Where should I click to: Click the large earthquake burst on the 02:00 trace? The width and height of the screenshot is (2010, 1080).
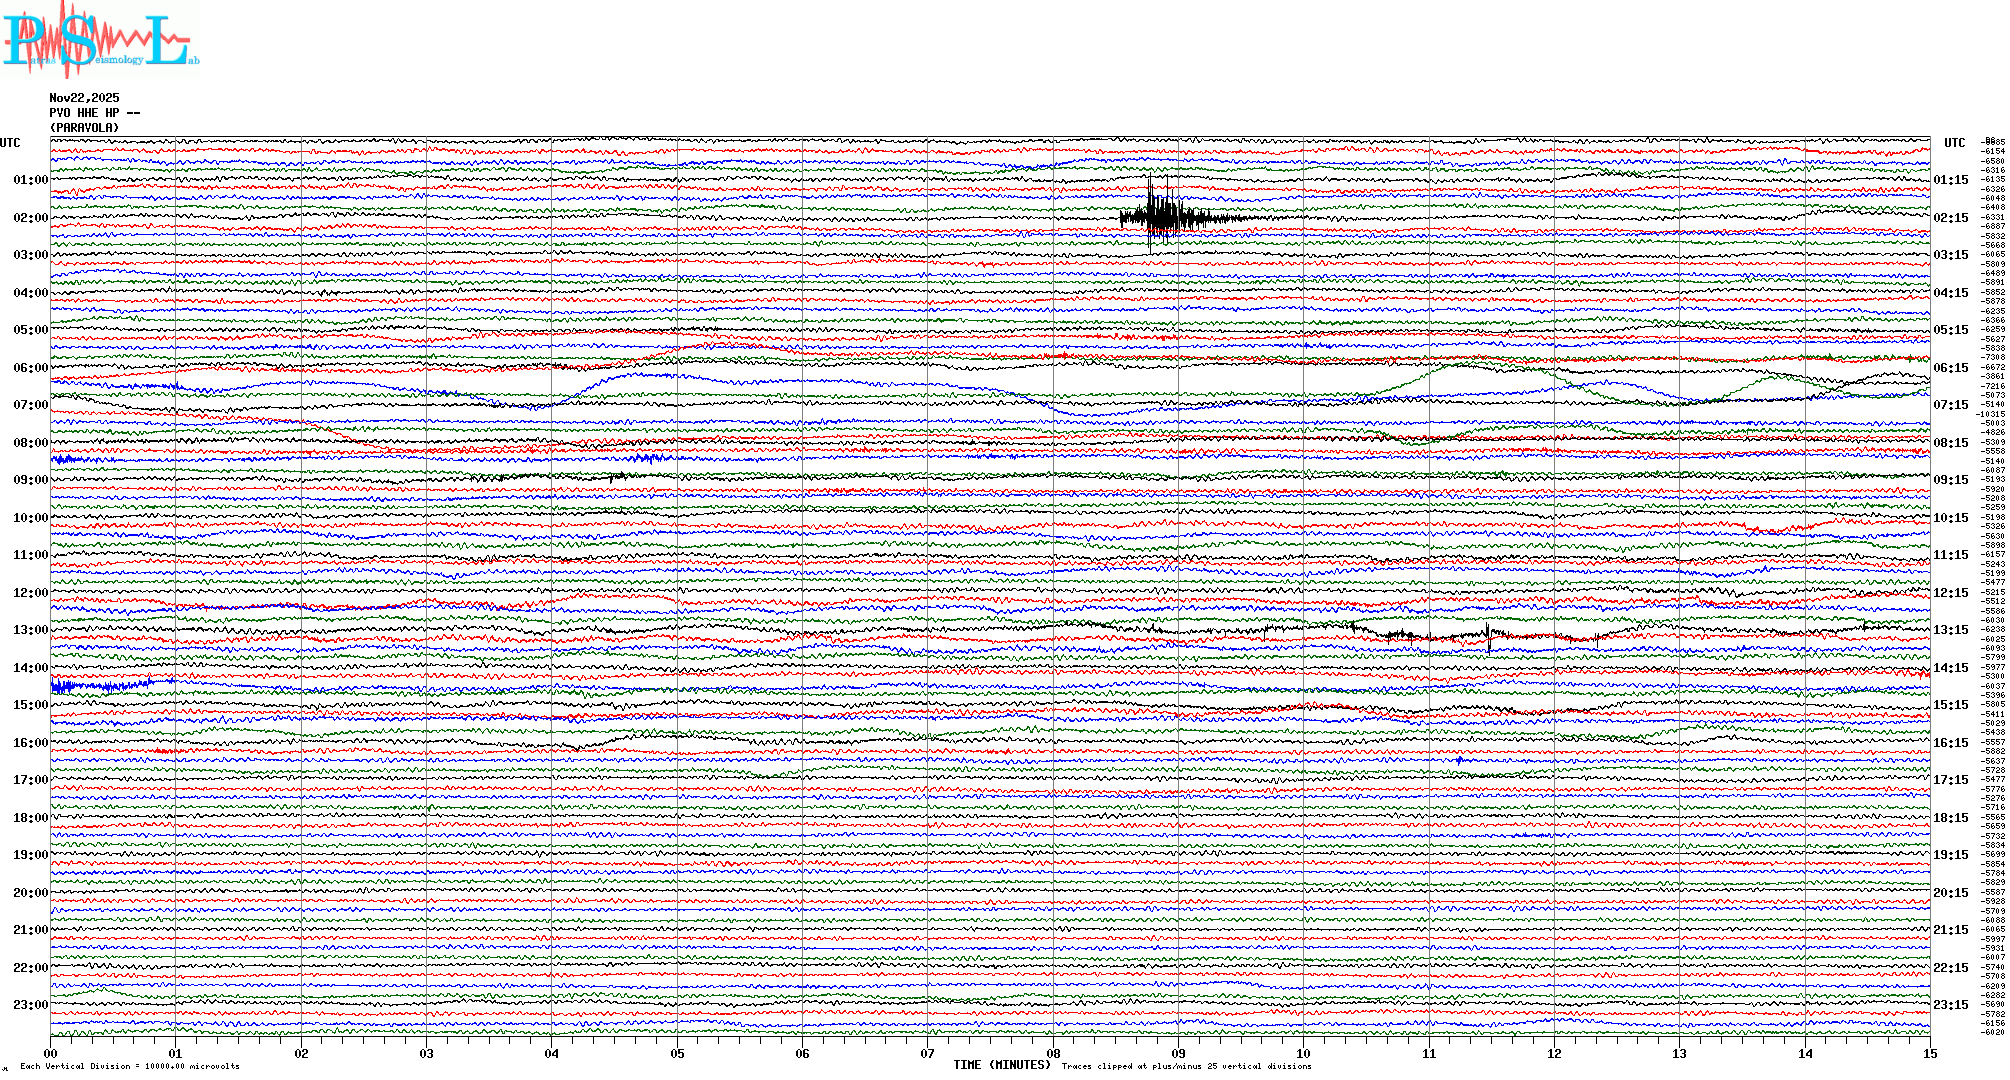[1162, 216]
